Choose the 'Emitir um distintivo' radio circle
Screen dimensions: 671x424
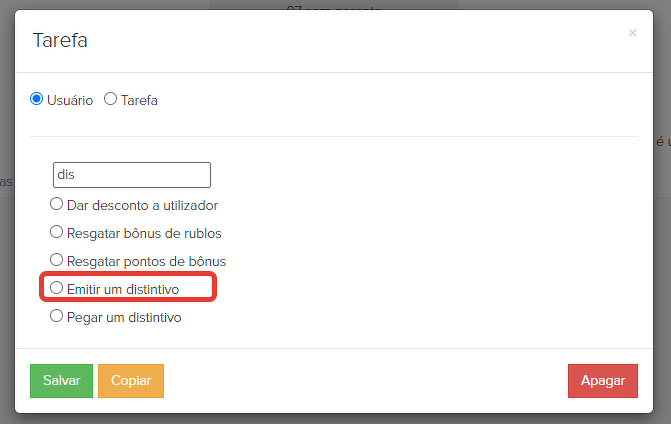point(57,288)
